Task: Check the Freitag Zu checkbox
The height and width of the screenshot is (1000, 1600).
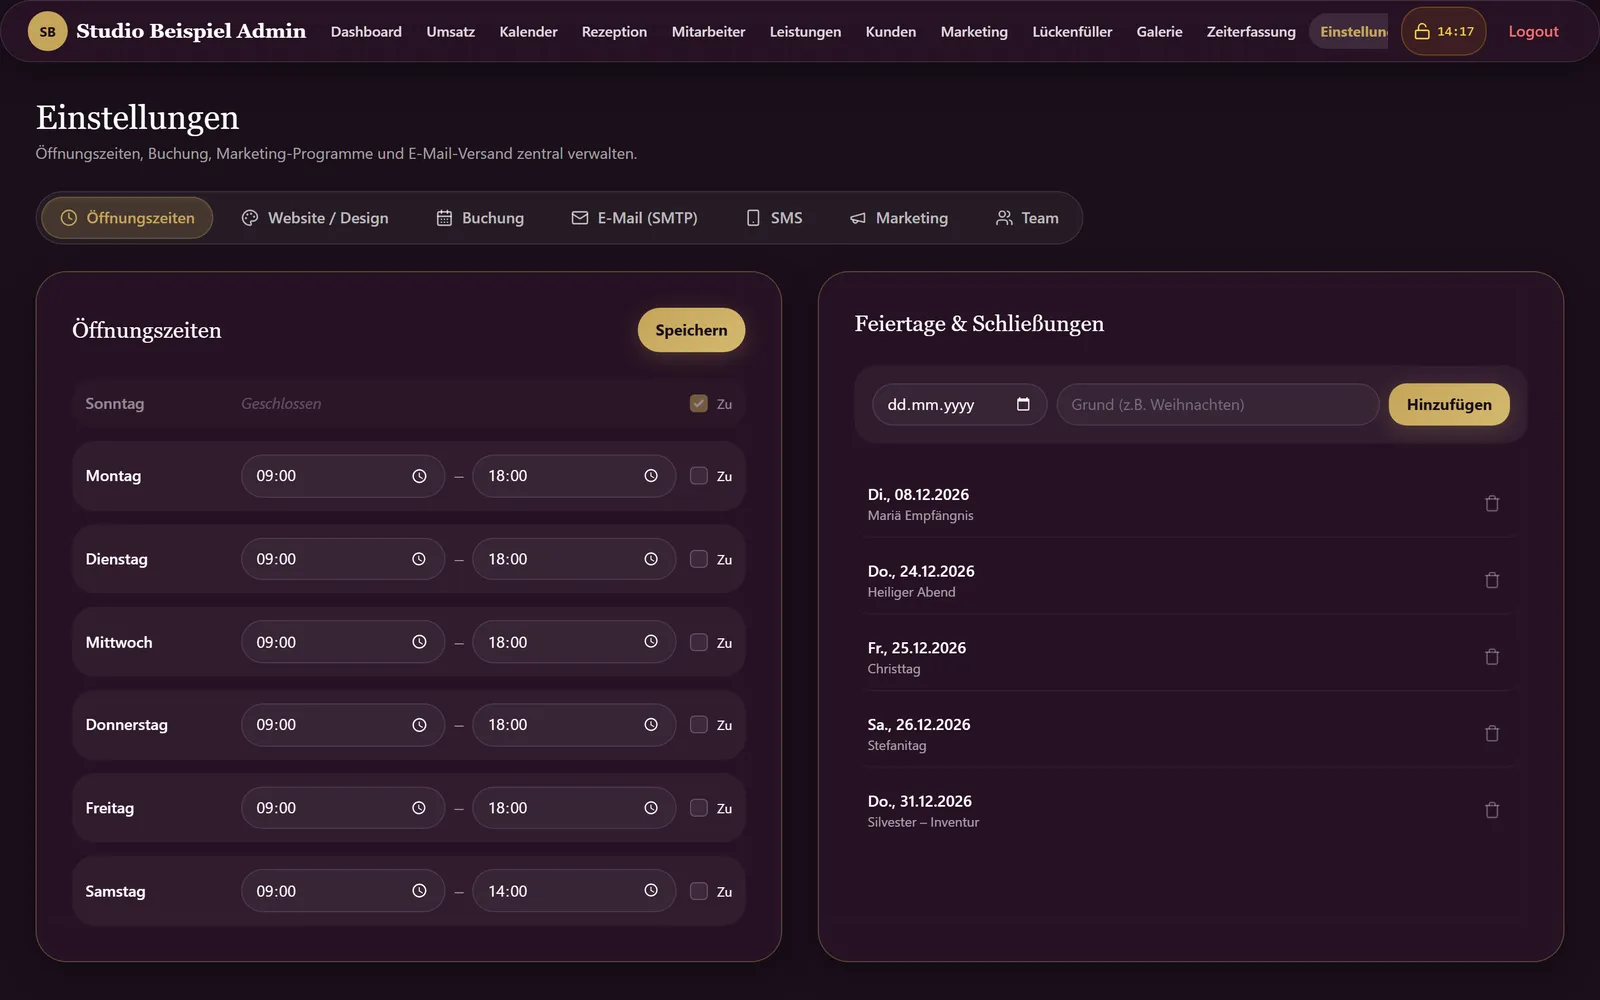Action: click(x=698, y=808)
